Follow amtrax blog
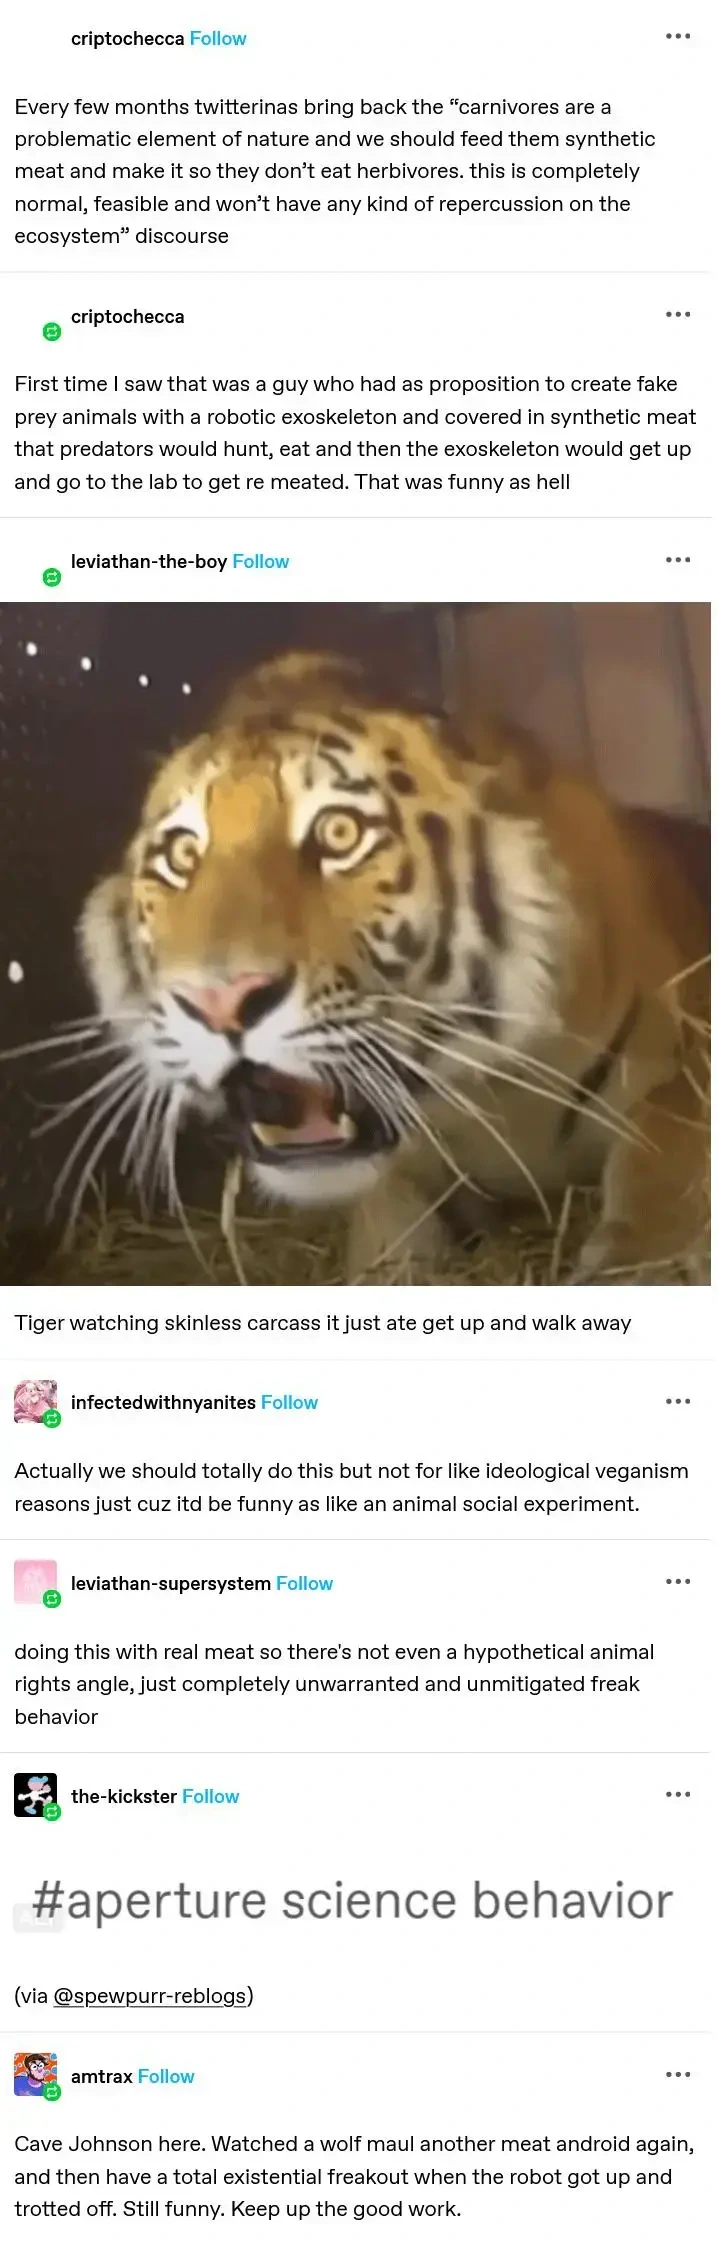This screenshot has height=2243, width=718. [167, 2076]
